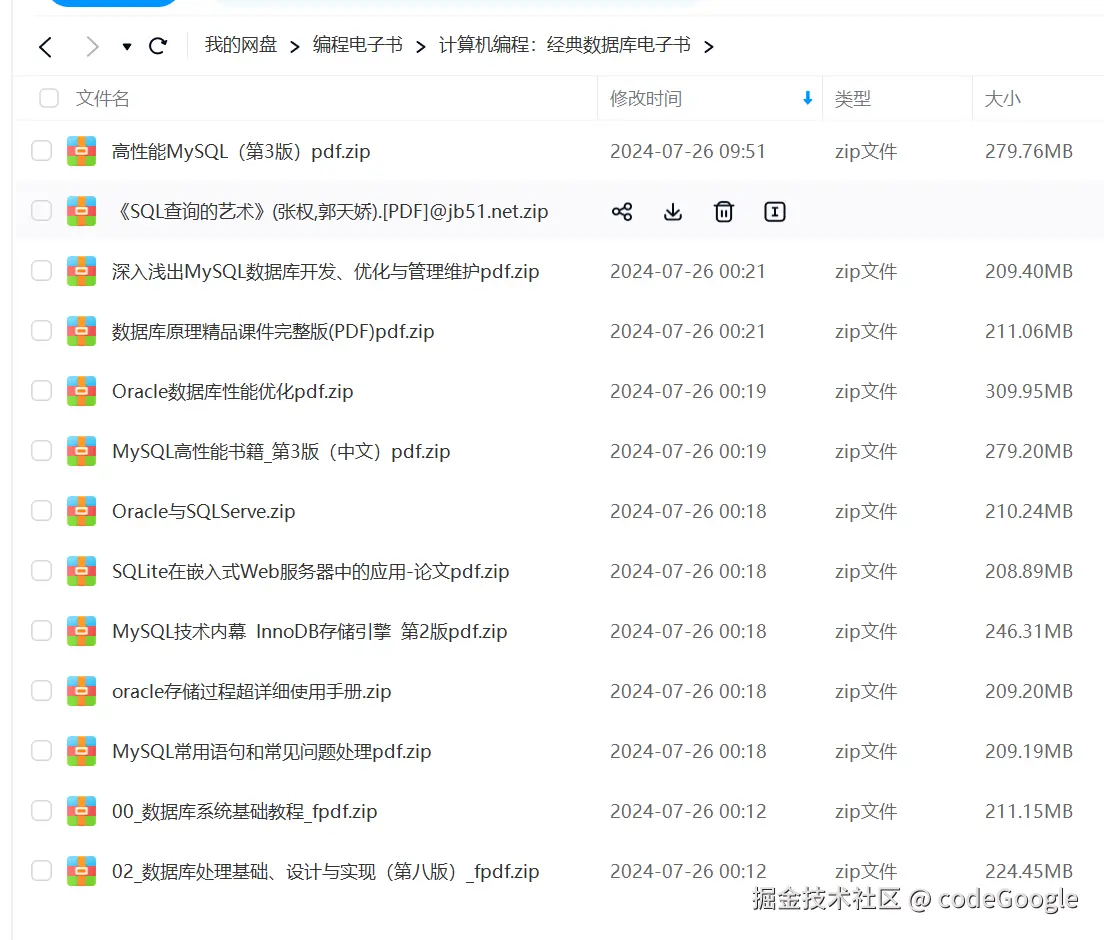Screen dimensions: 1104x940
Task: Check the box for Oracle与SQLServe.zip
Action: [x=42, y=510]
